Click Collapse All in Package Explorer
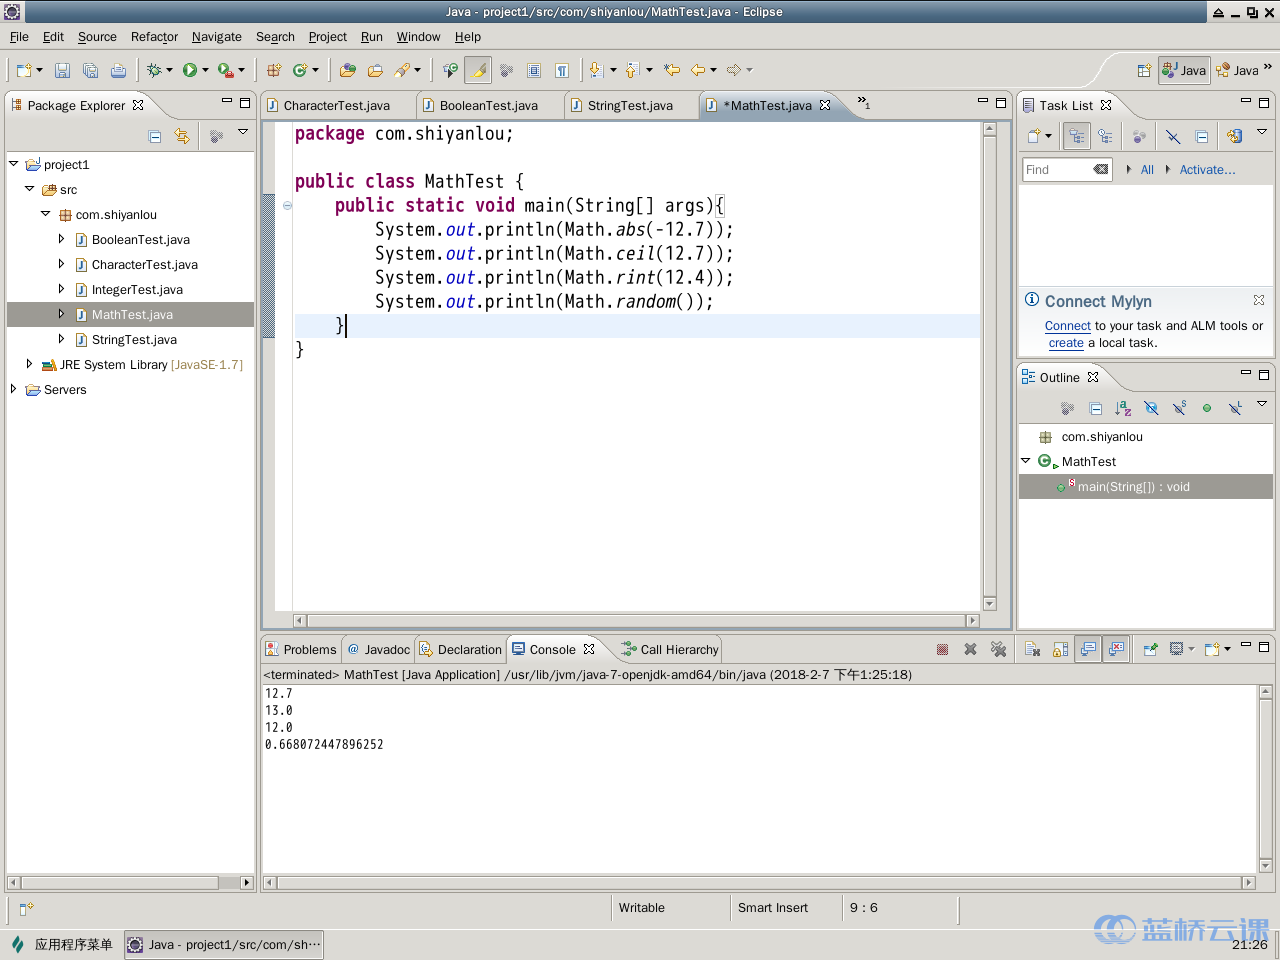The image size is (1280, 960). [x=155, y=136]
